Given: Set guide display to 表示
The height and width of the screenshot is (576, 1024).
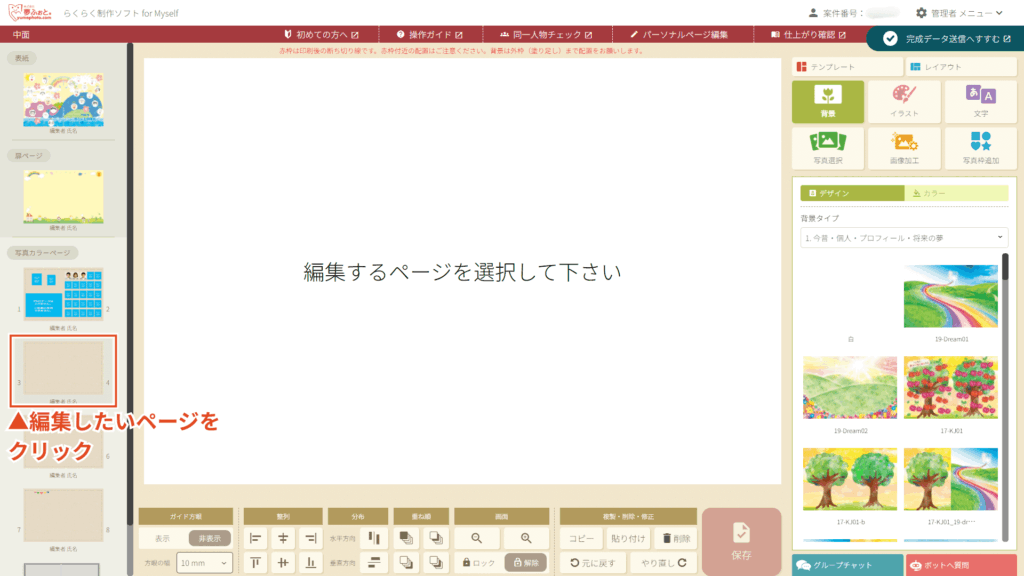Looking at the screenshot, I should pyautogui.click(x=161, y=538).
